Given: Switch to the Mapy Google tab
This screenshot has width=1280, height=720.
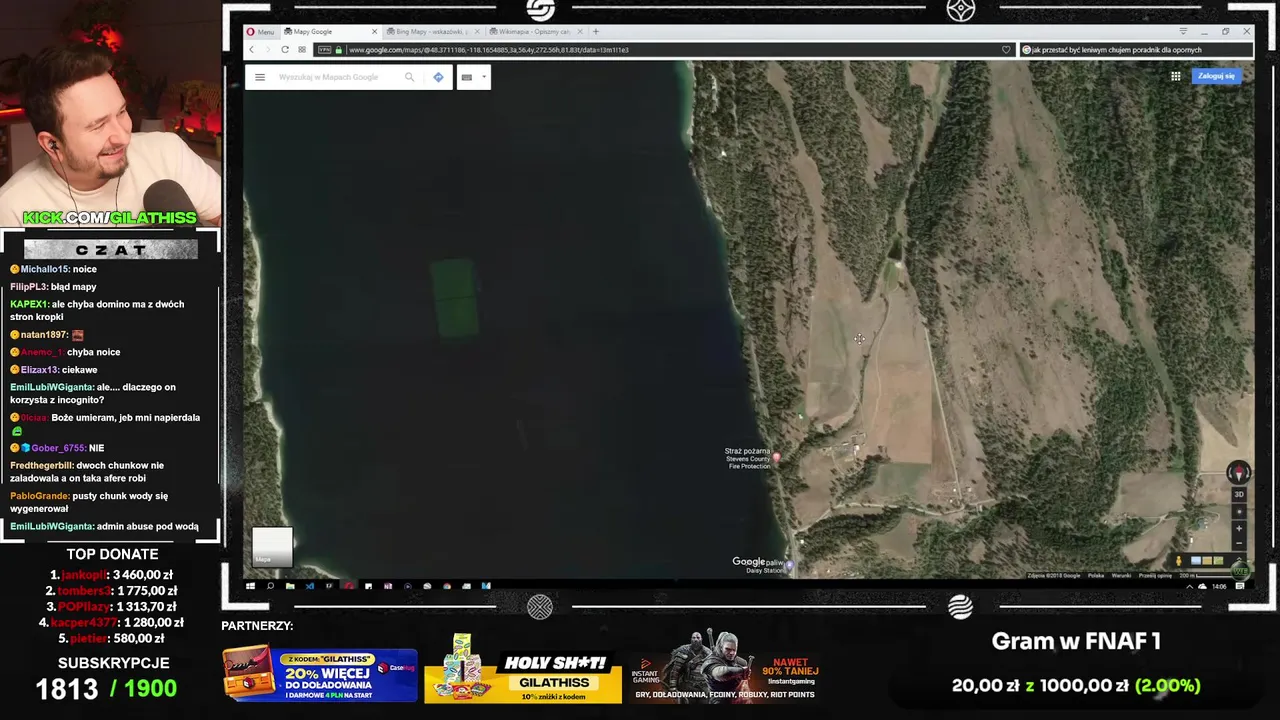Looking at the screenshot, I should (x=331, y=32).
